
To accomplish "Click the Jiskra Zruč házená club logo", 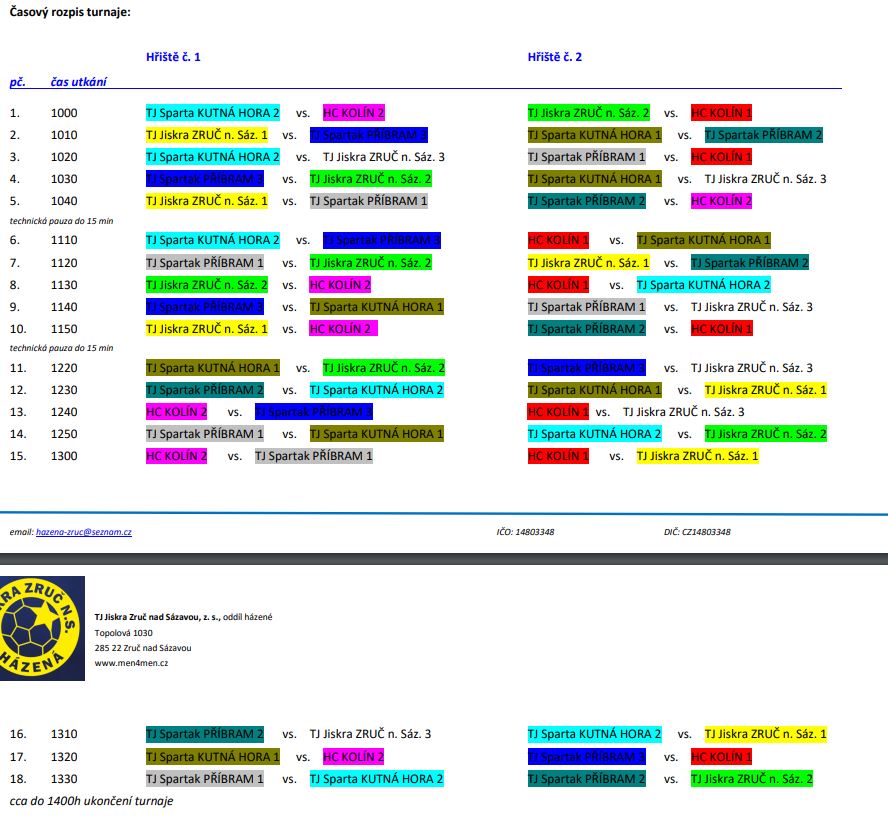I will 42,628.
